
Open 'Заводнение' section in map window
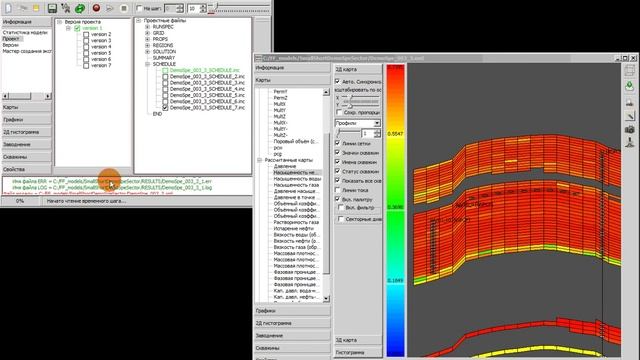pyautogui.click(x=292, y=336)
